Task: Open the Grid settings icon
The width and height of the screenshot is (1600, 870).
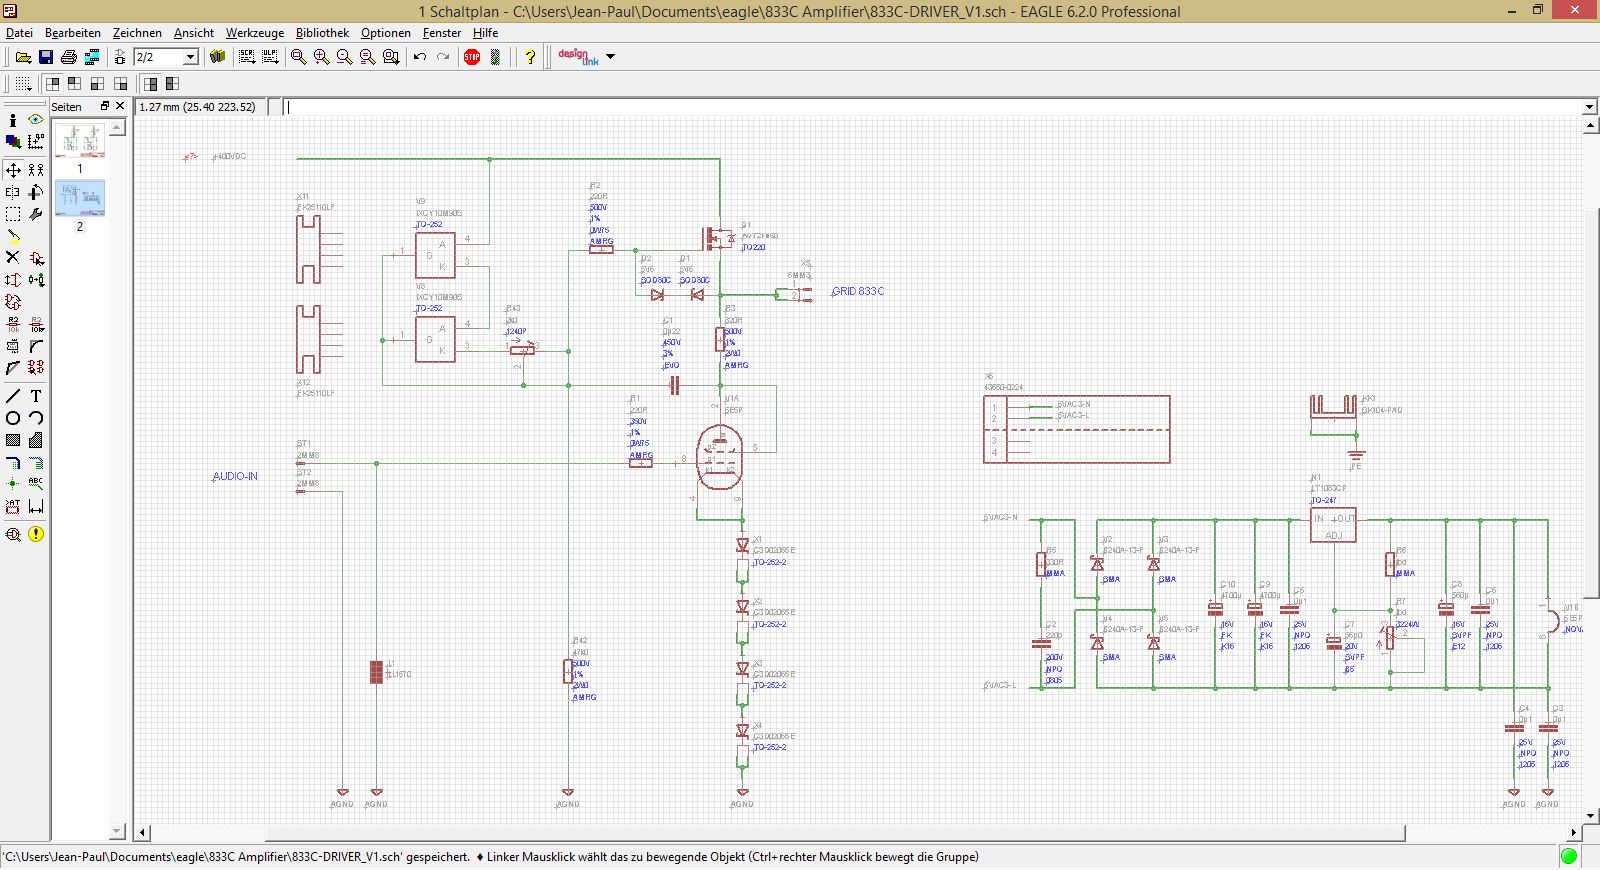Action: coord(23,84)
